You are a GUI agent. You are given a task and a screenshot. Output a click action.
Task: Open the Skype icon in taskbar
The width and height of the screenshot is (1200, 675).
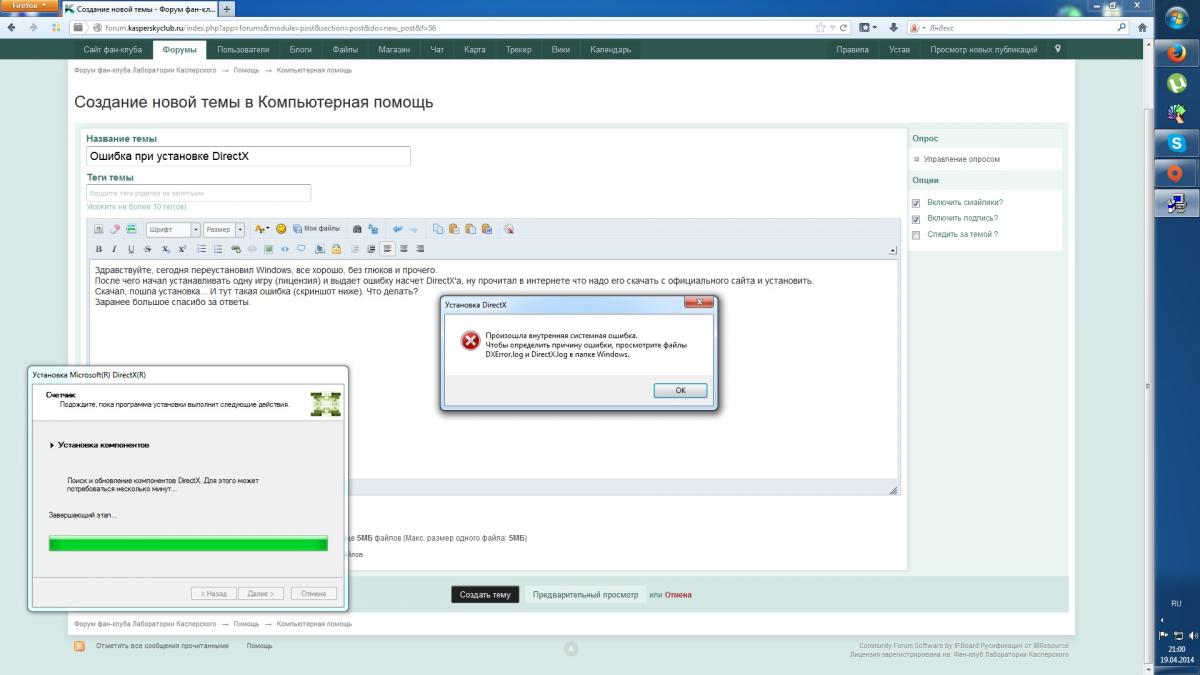point(1176,144)
